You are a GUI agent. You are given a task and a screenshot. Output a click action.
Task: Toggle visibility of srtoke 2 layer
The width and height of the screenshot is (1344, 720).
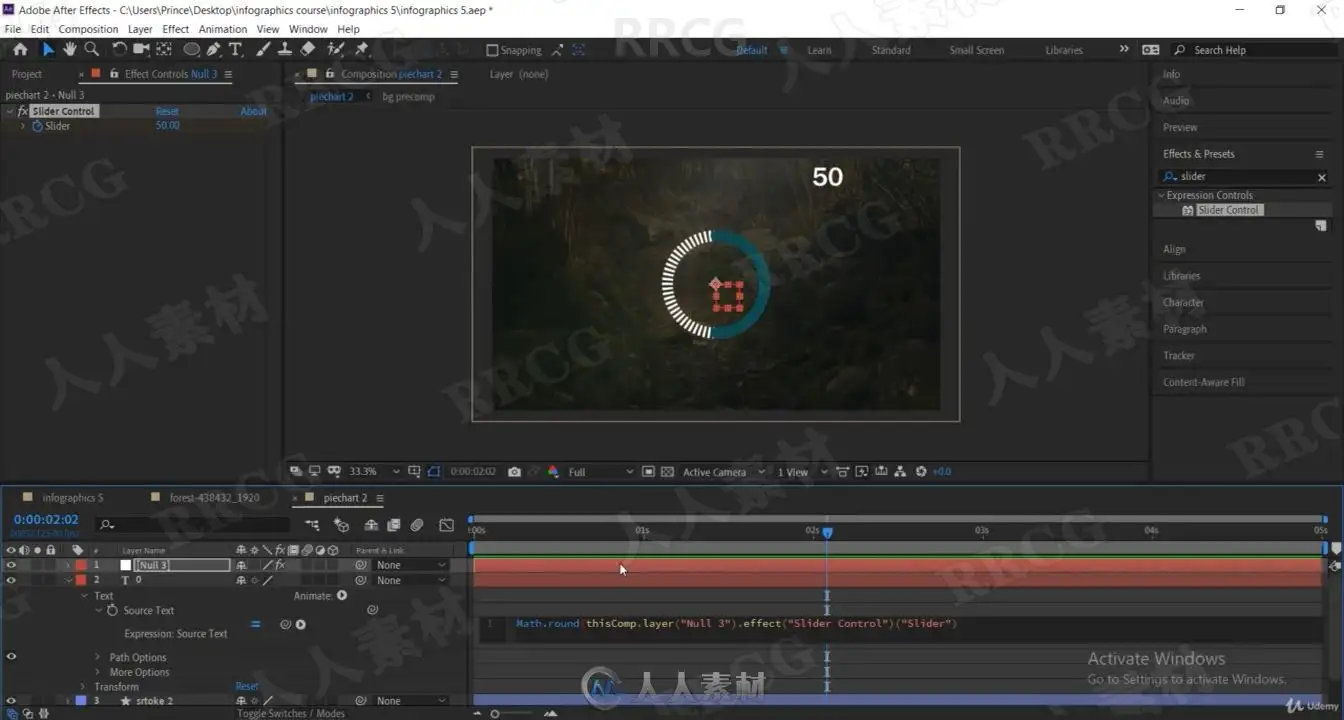(11, 701)
